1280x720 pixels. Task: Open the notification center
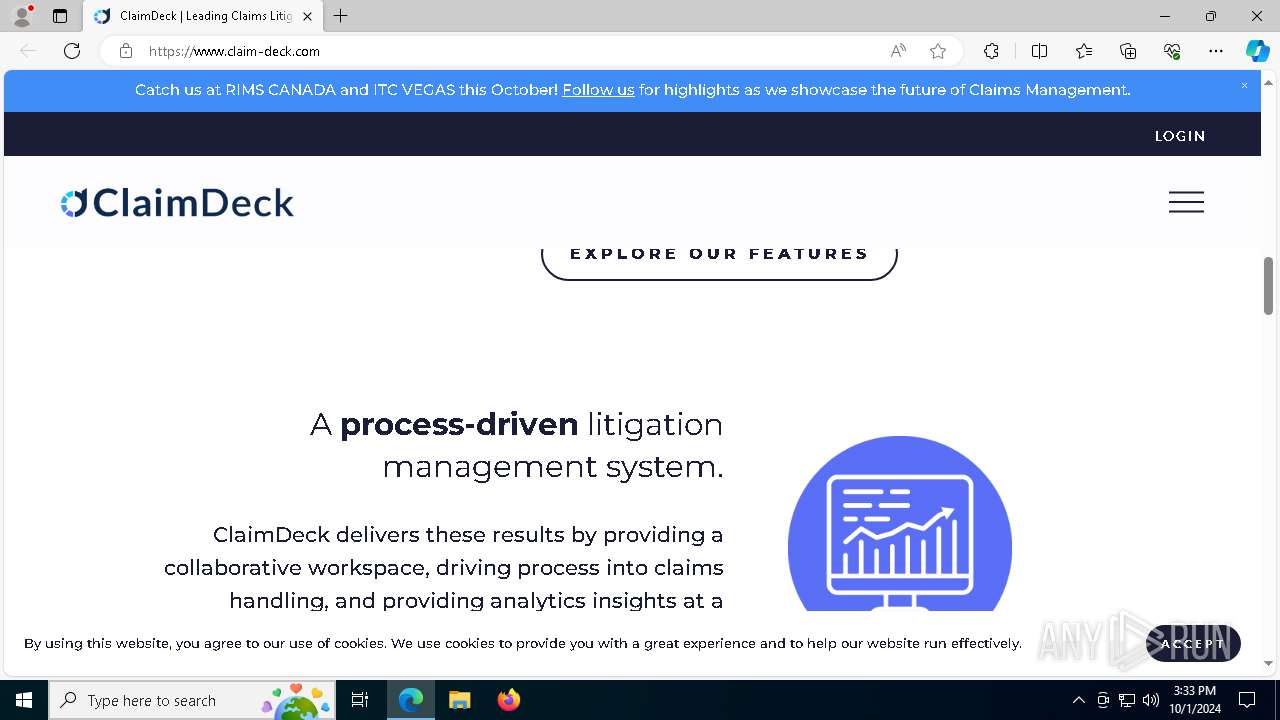(1247, 700)
